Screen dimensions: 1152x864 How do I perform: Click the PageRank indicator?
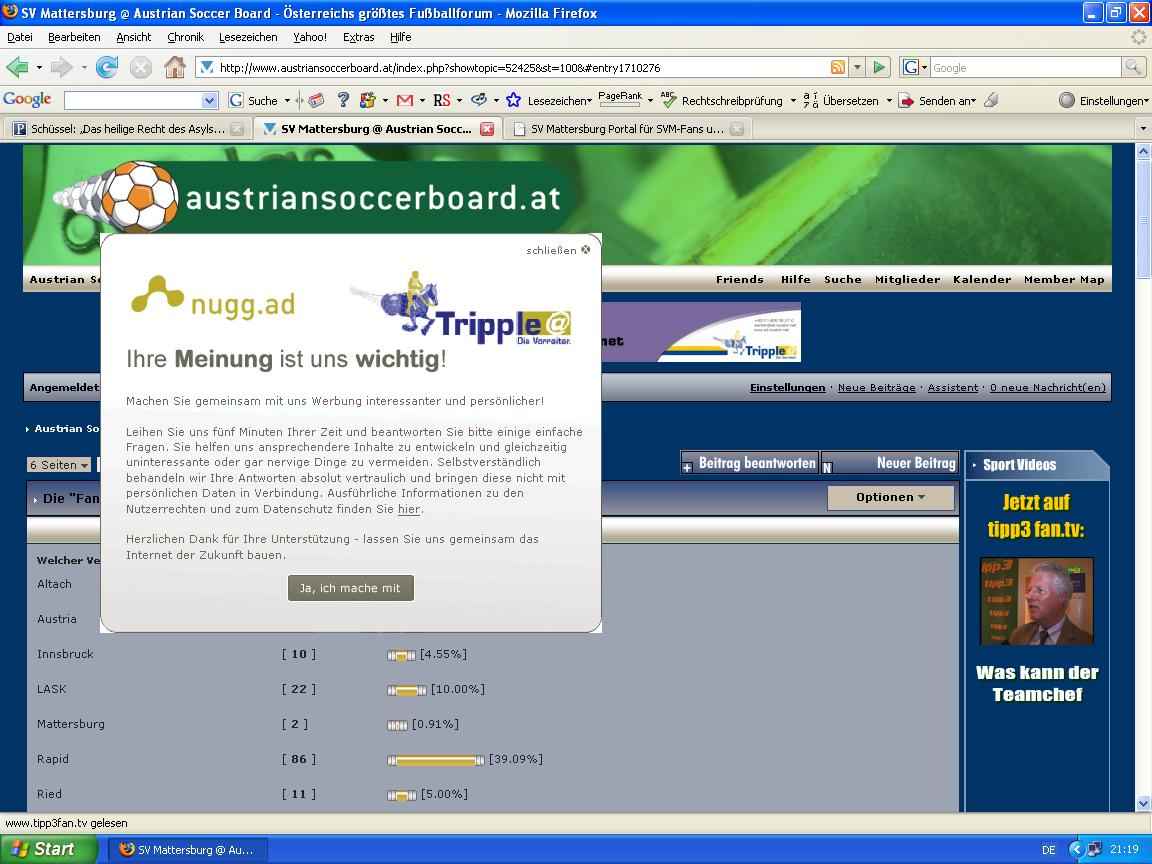(620, 98)
